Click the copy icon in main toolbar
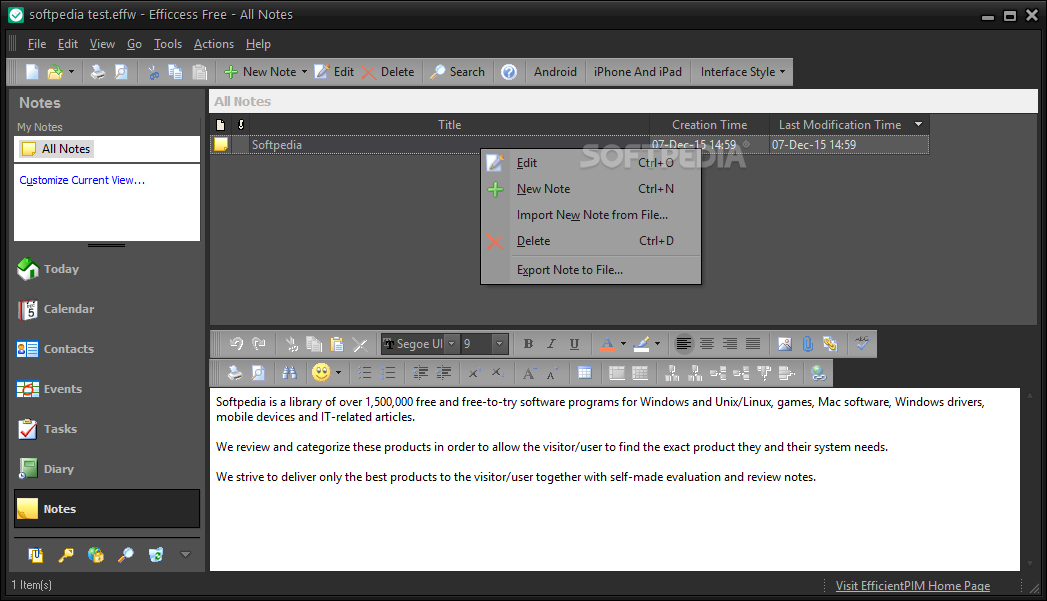The height and width of the screenshot is (601, 1047). [x=176, y=71]
